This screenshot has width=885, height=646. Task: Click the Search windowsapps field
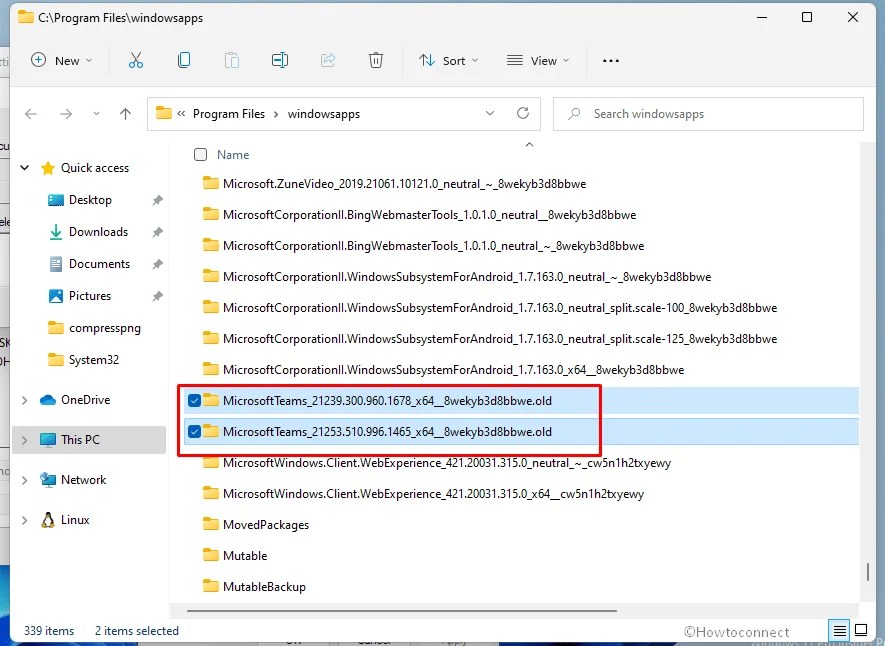coord(708,114)
